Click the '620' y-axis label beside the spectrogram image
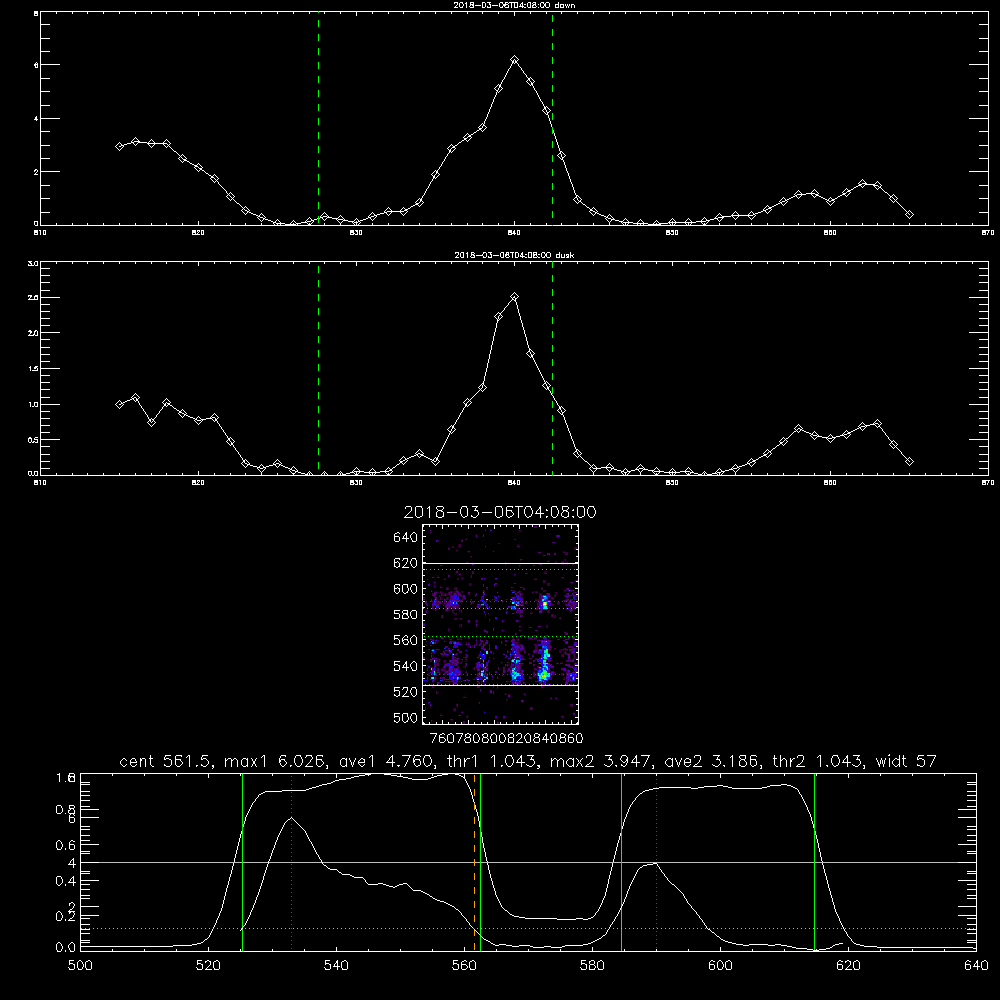 tap(405, 563)
